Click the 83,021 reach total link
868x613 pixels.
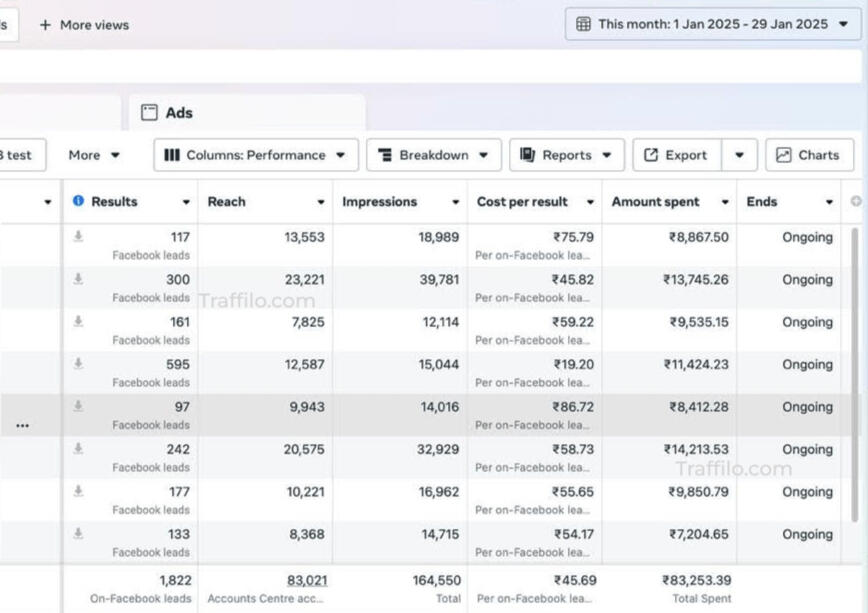[306, 580]
